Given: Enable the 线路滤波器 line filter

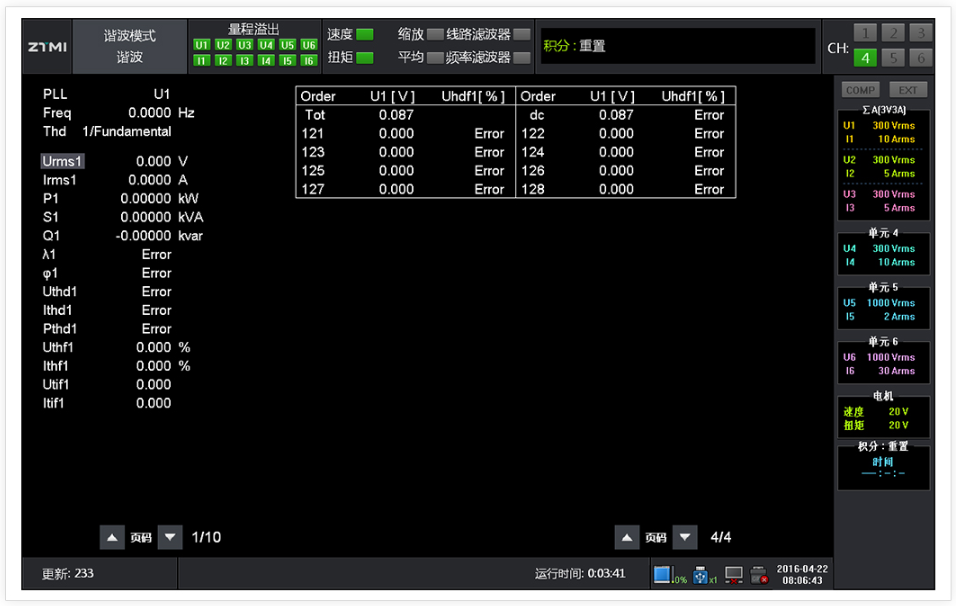Looking at the screenshot, I should click(522, 34).
